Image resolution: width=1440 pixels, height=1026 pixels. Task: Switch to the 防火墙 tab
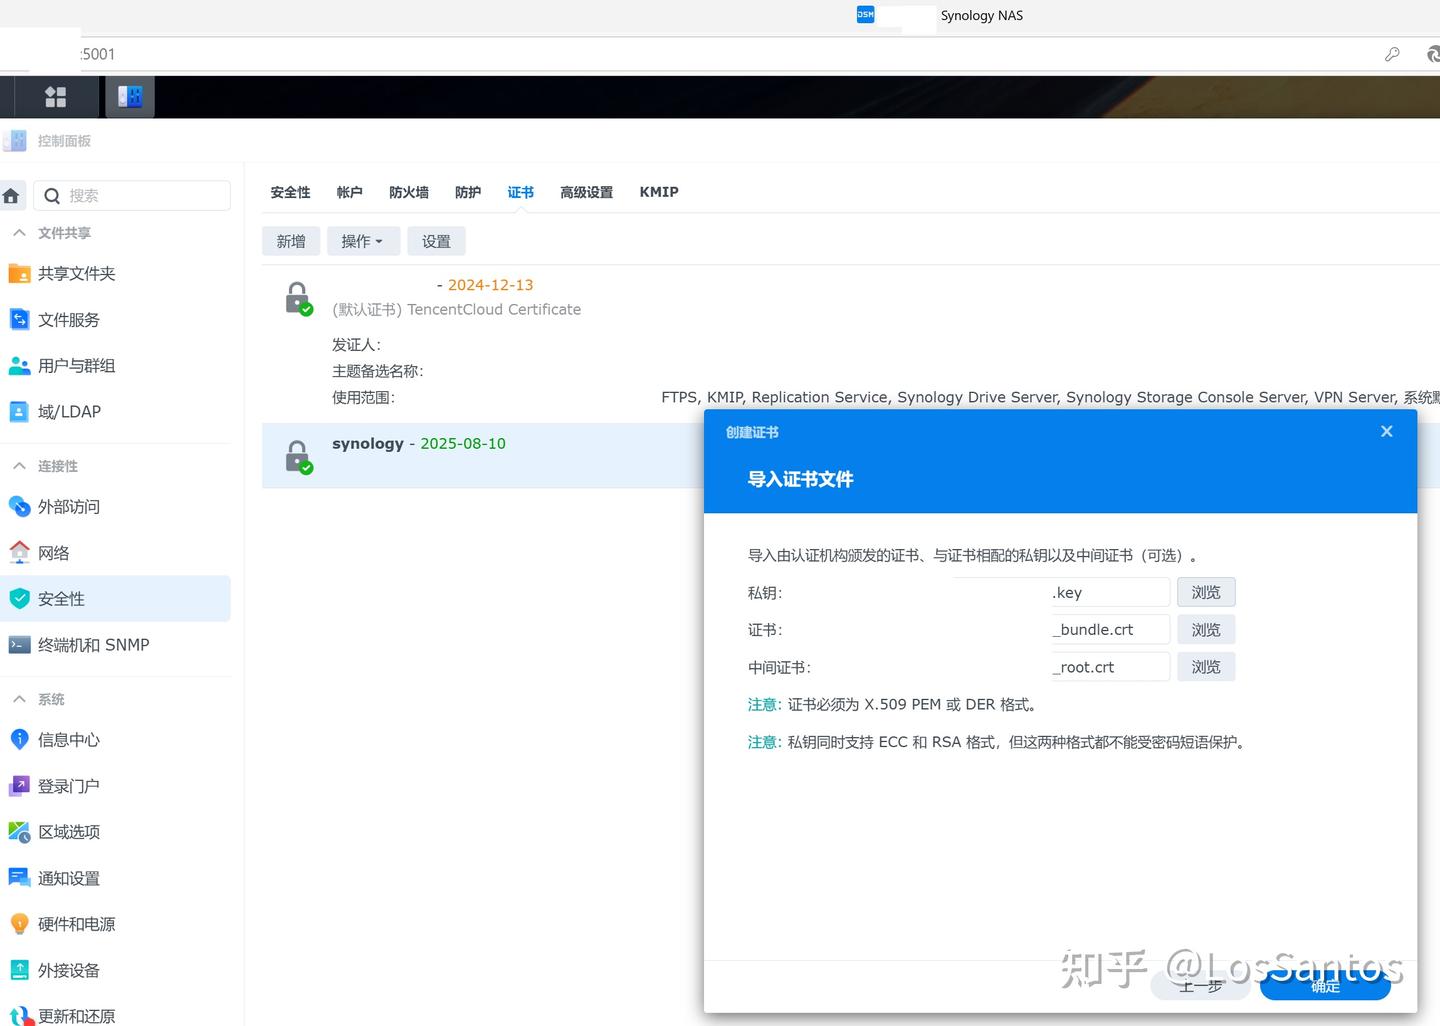[x=408, y=192]
